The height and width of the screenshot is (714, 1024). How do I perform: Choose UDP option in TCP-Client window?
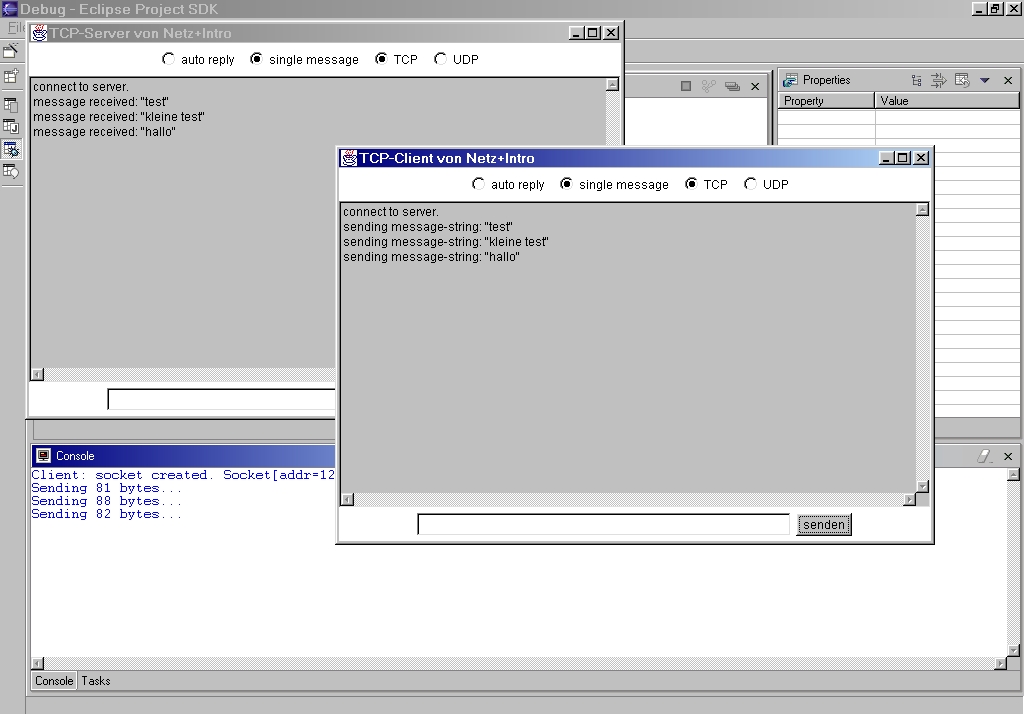[x=751, y=184]
